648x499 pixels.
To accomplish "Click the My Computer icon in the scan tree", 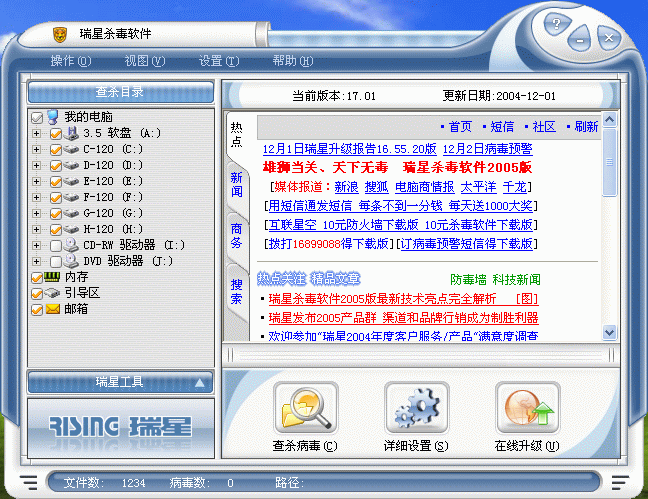I will (x=53, y=117).
